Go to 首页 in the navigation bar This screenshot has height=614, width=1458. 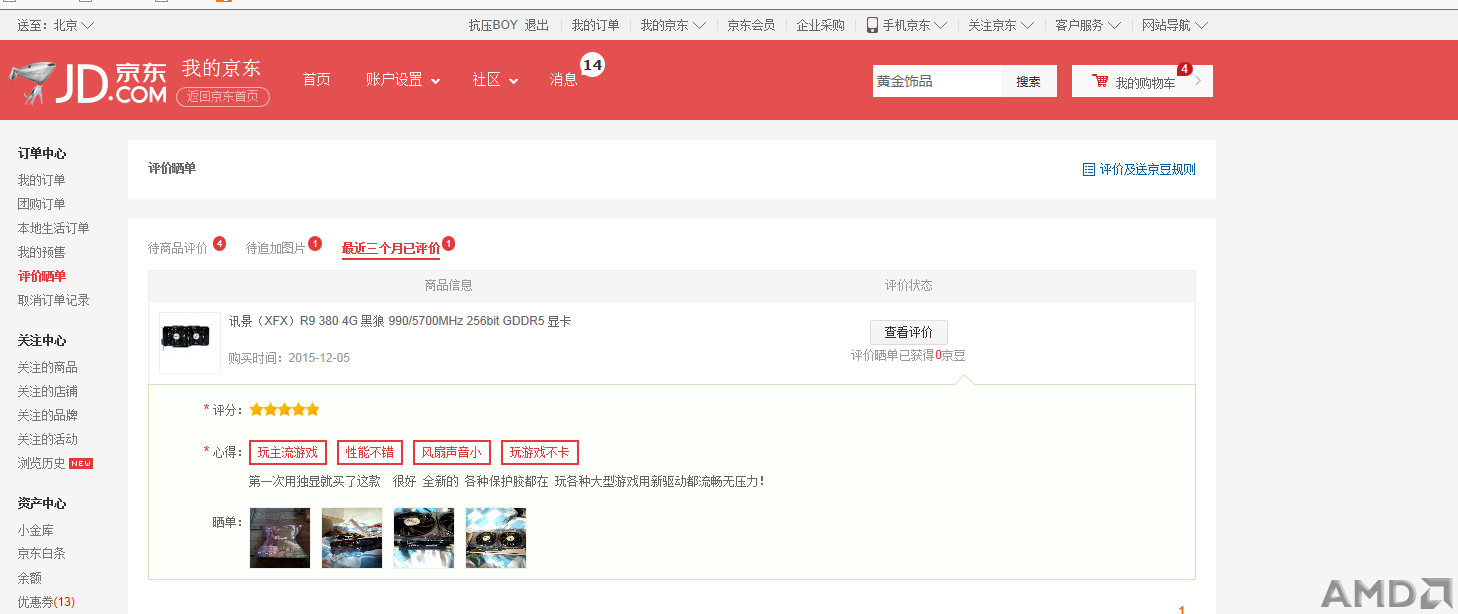(317, 80)
